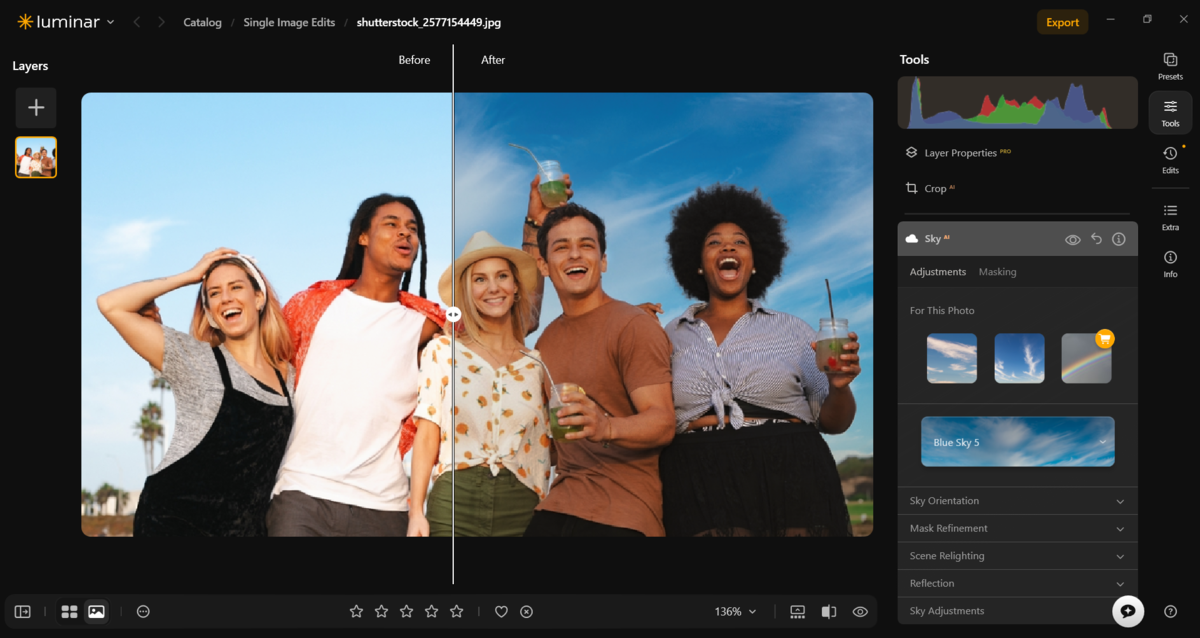Show Sky tool info

pyautogui.click(x=1119, y=240)
